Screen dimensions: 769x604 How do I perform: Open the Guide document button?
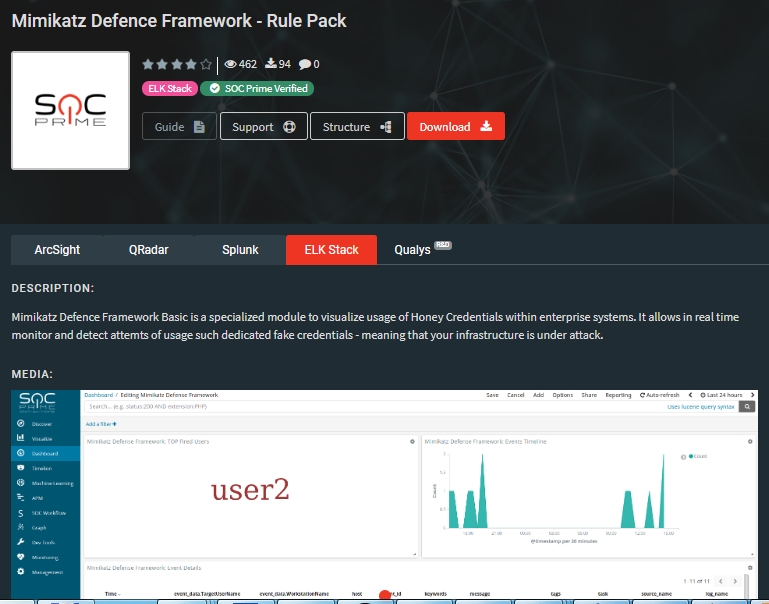point(179,126)
